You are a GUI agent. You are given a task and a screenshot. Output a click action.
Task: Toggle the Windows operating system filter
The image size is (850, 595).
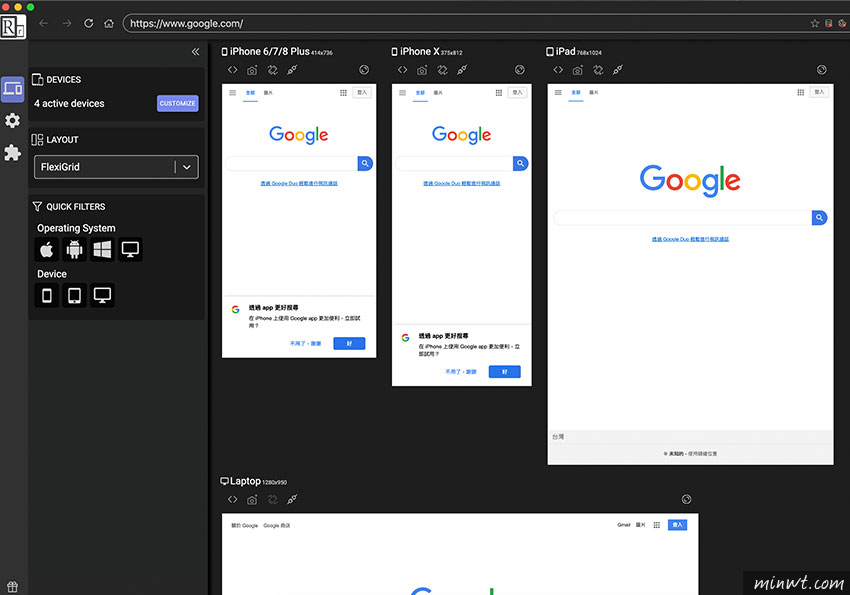102,249
